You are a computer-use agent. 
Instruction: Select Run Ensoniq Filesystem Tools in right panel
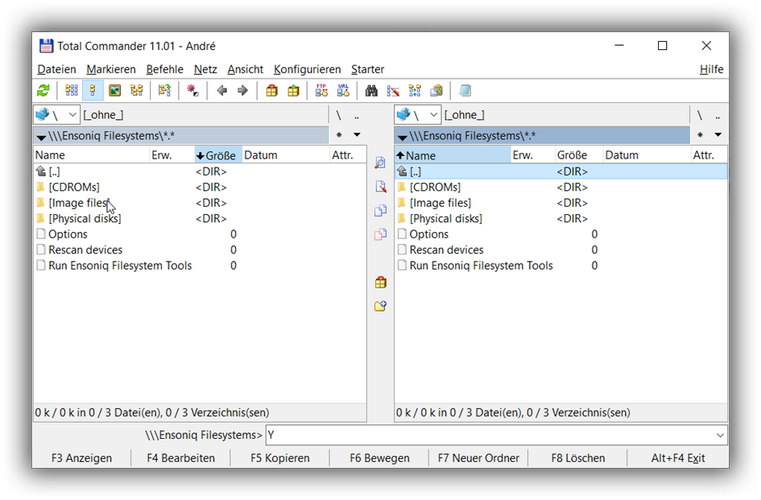pyautogui.click(x=481, y=266)
